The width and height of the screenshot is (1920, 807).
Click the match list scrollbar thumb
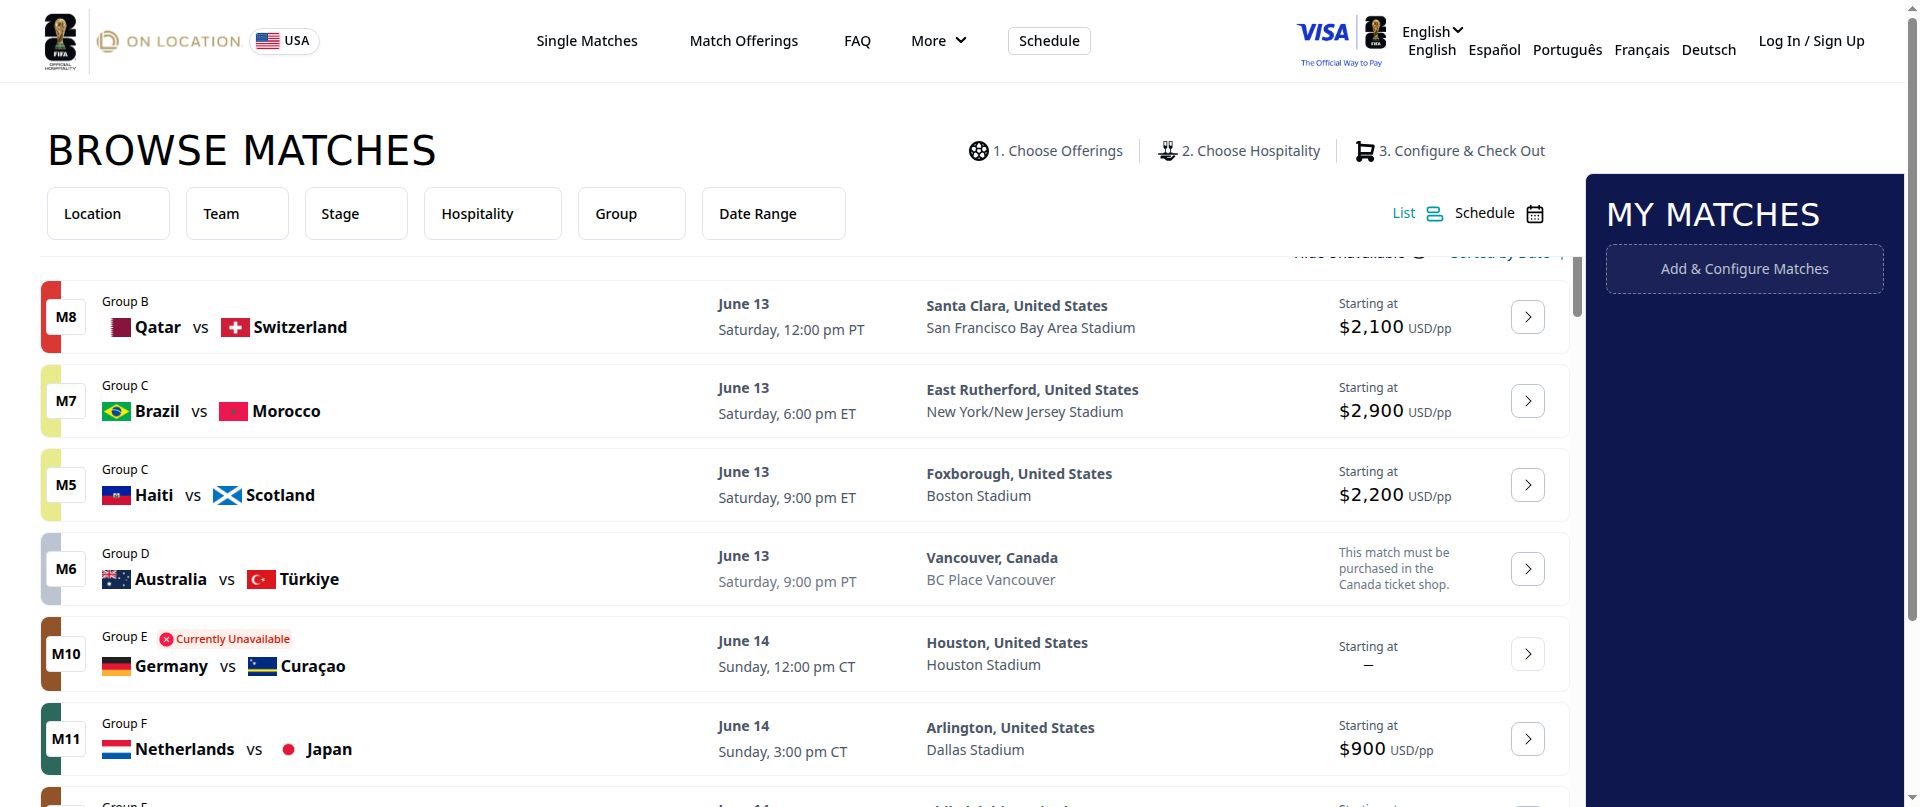coord(1577,286)
